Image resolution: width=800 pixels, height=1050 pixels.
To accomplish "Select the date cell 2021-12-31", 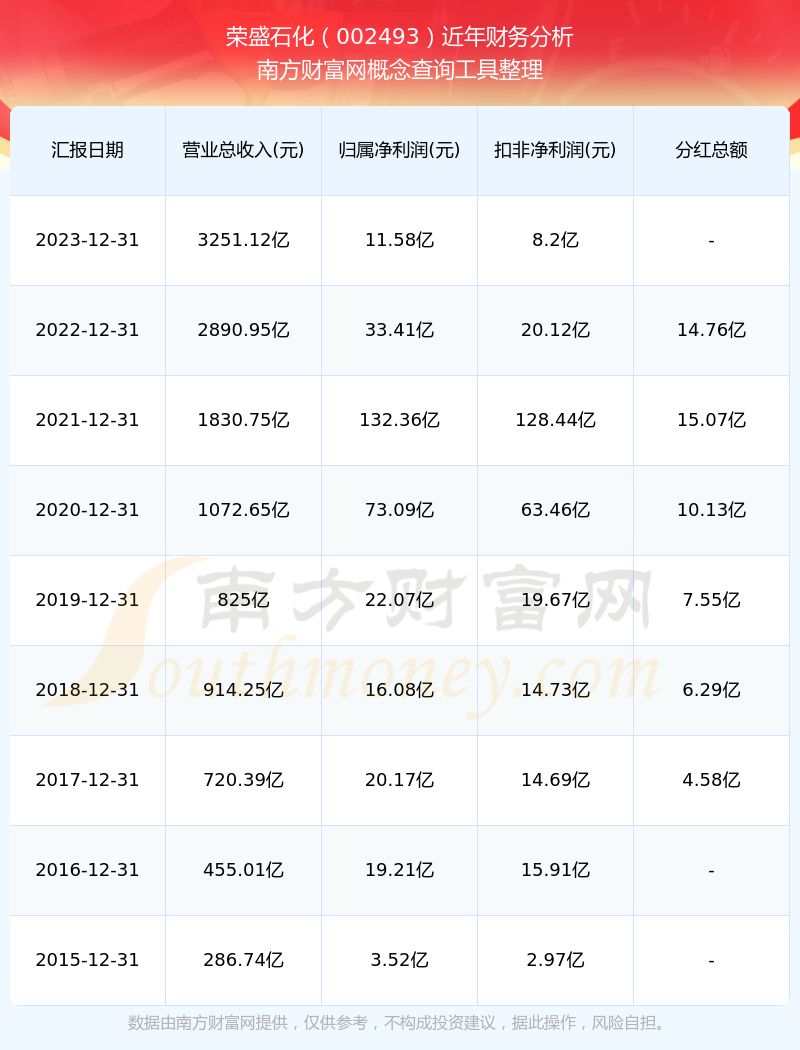I will [x=88, y=420].
